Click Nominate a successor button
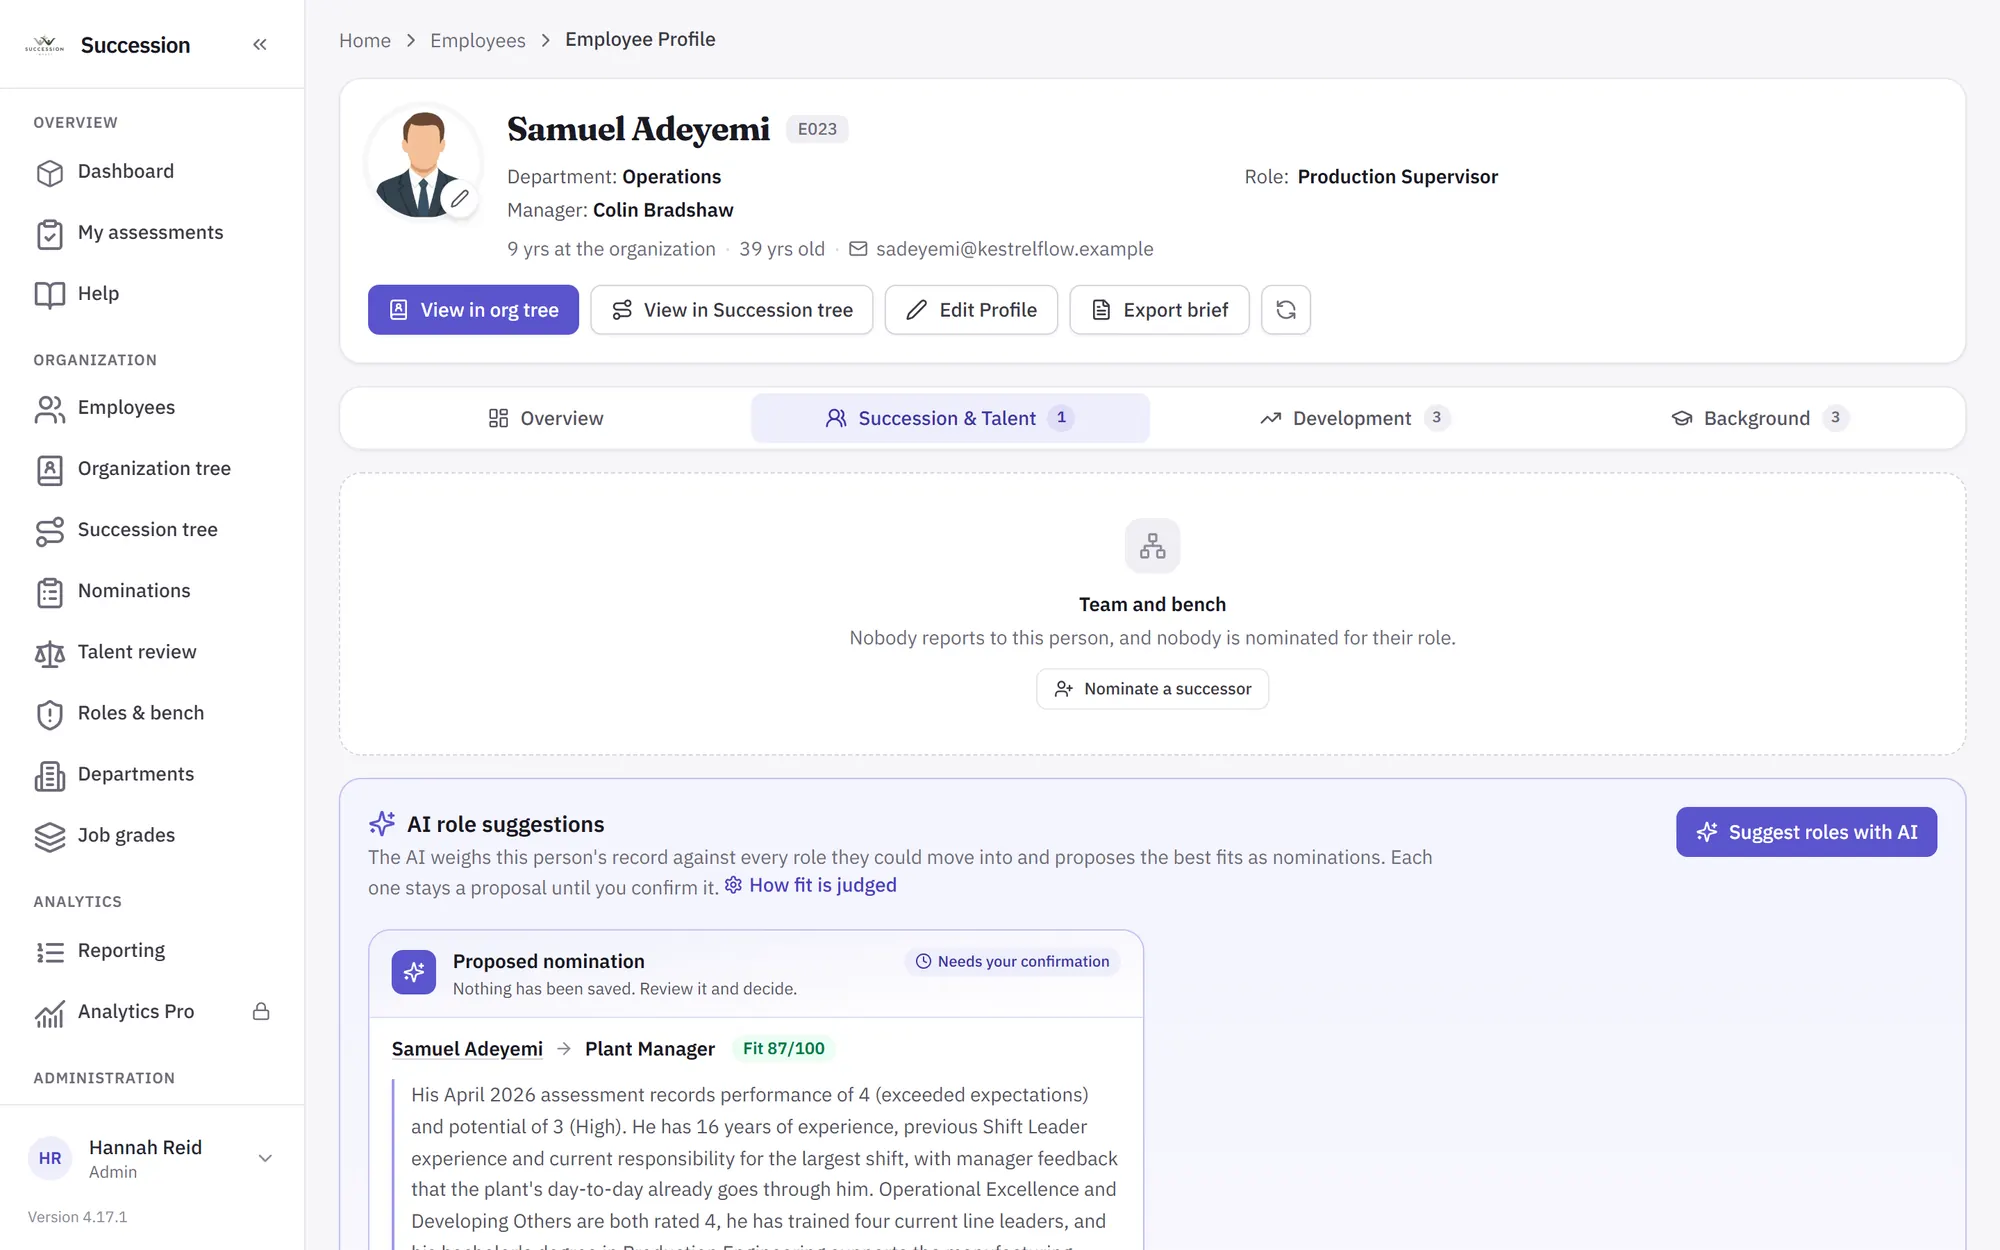This screenshot has width=2000, height=1250. click(1152, 689)
